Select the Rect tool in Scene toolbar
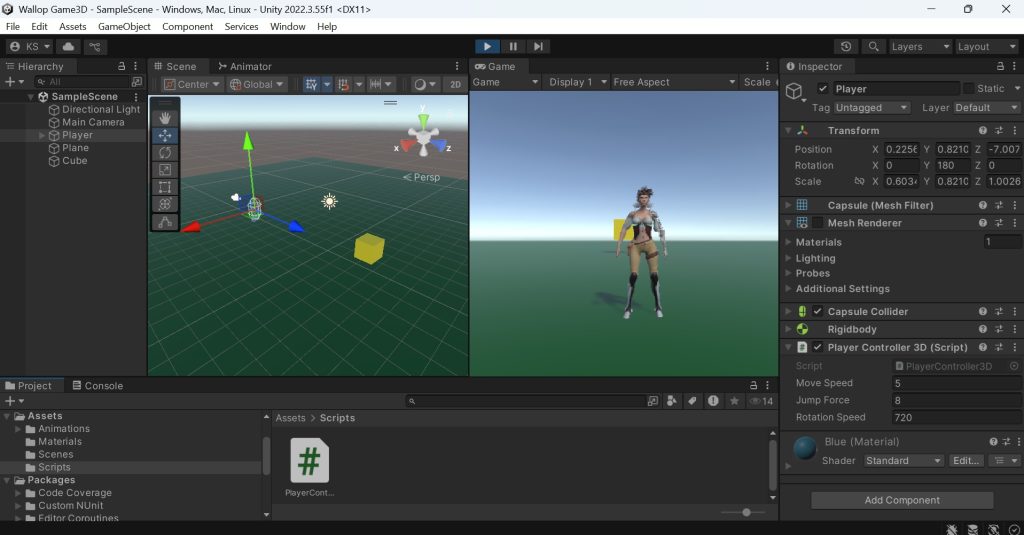Viewport: 1024px width, 535px height. 165,187
